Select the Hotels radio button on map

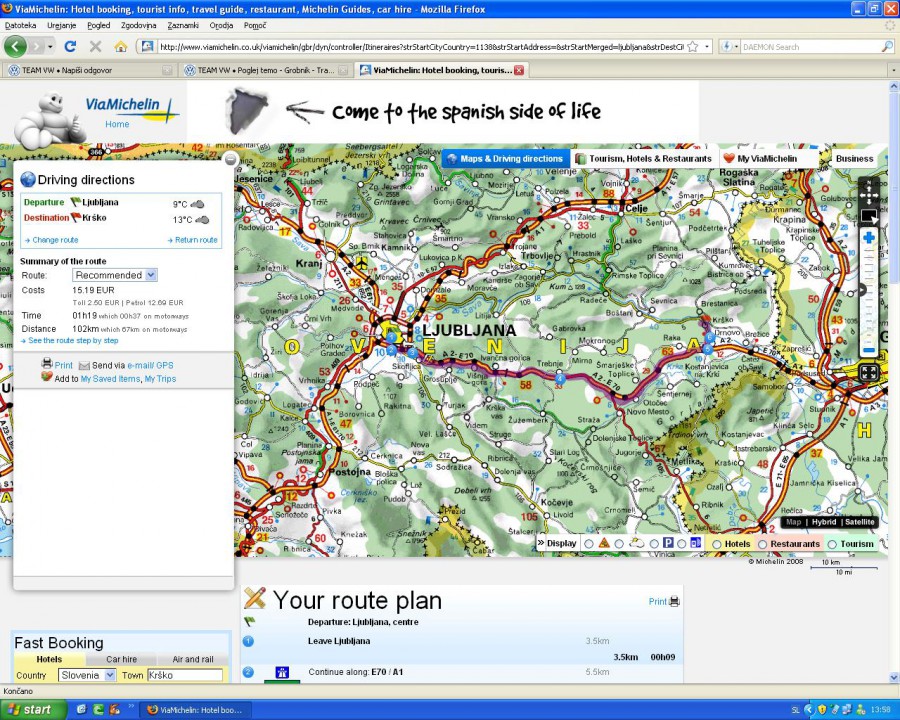click(x=717, y=544)
